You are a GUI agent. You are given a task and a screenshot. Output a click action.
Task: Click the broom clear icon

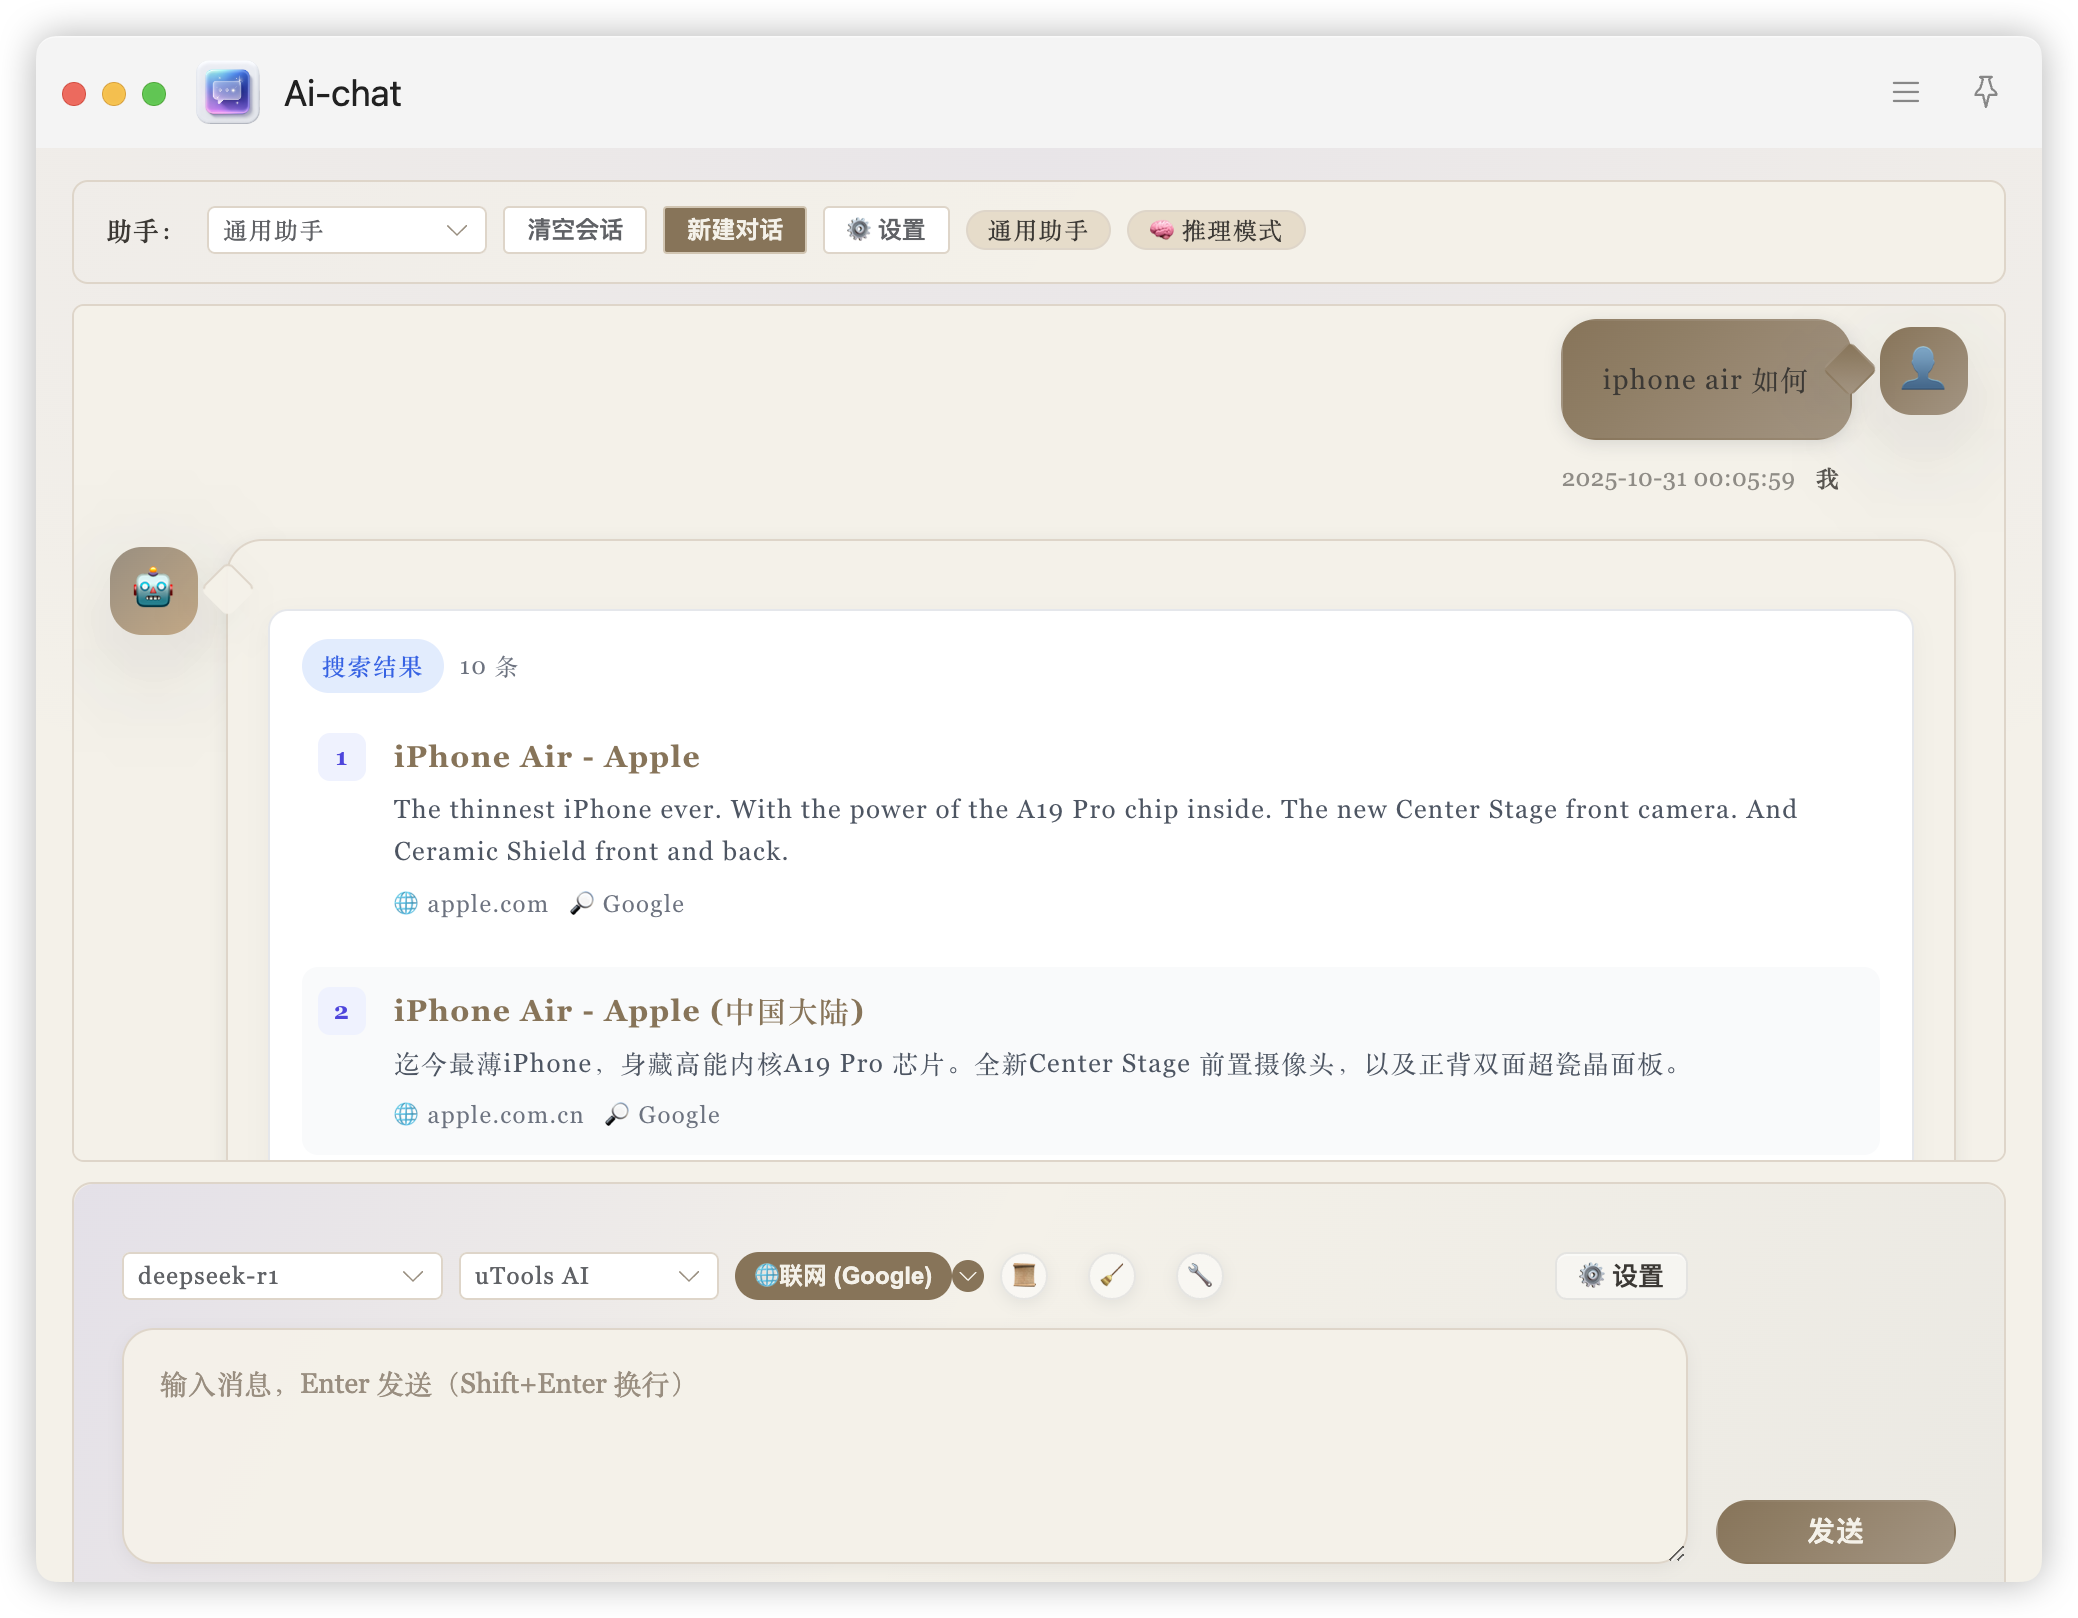[1111, 1276]
